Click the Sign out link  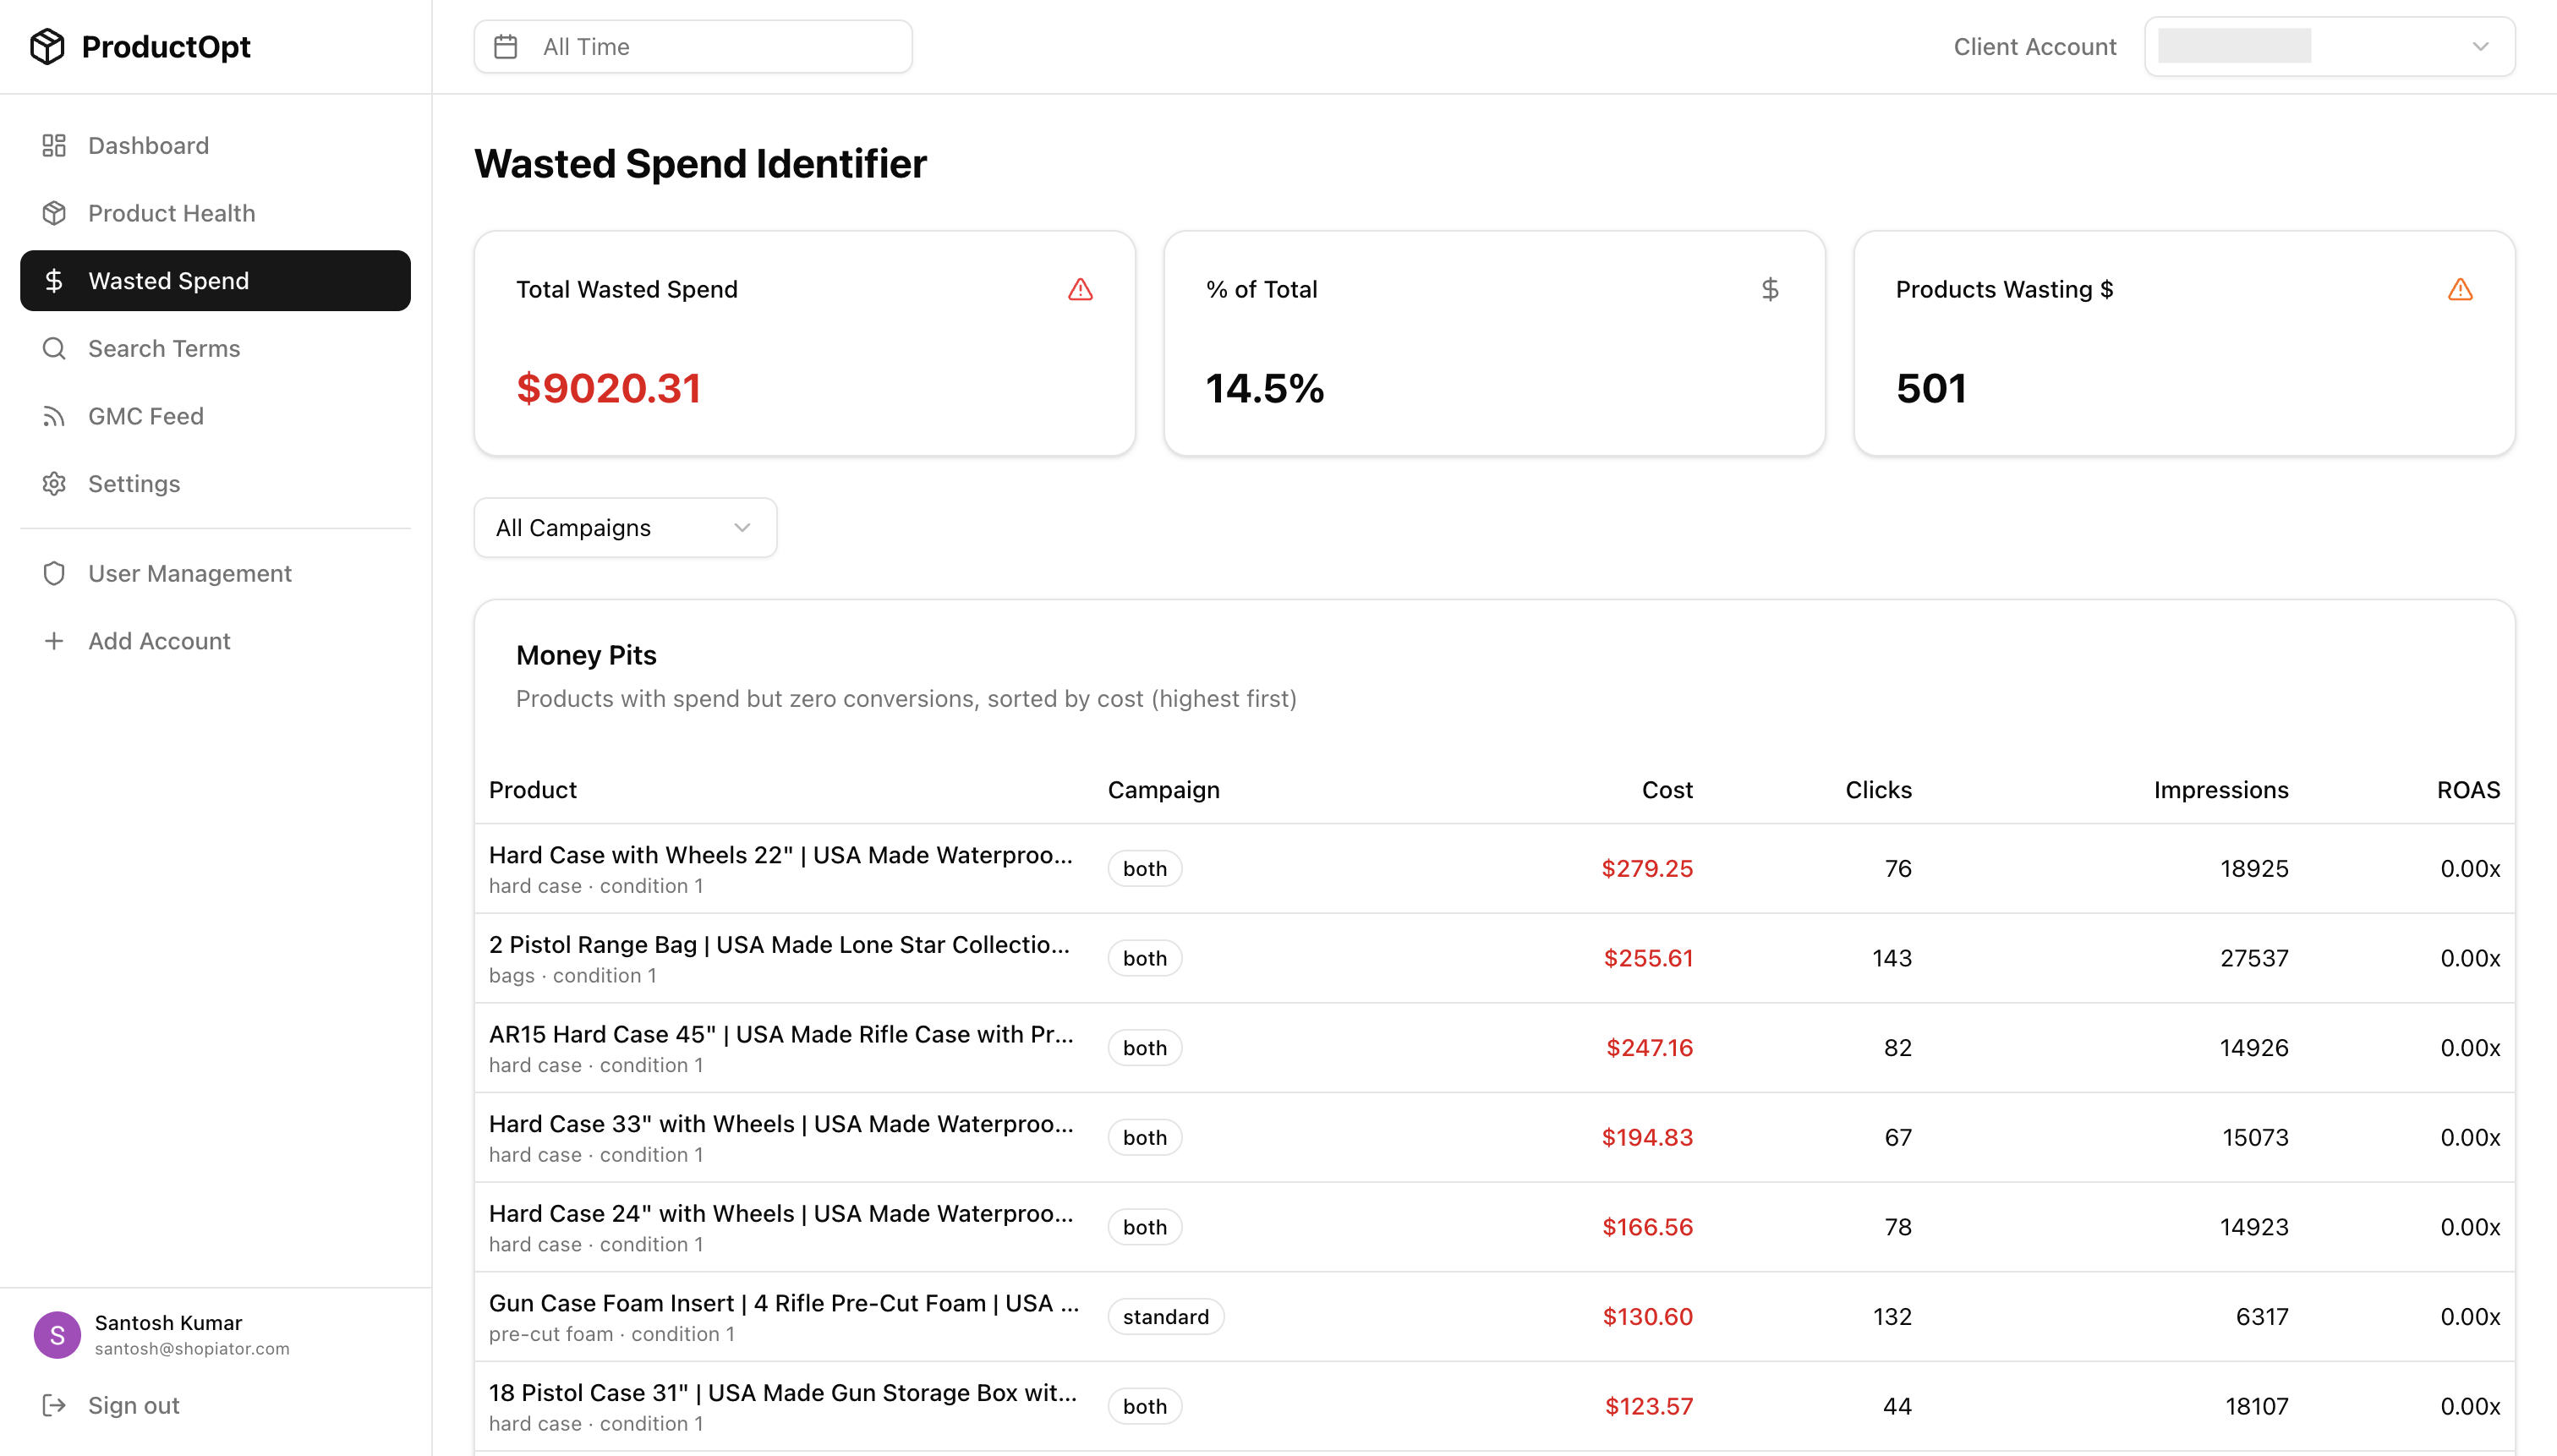pos(132,1405)
